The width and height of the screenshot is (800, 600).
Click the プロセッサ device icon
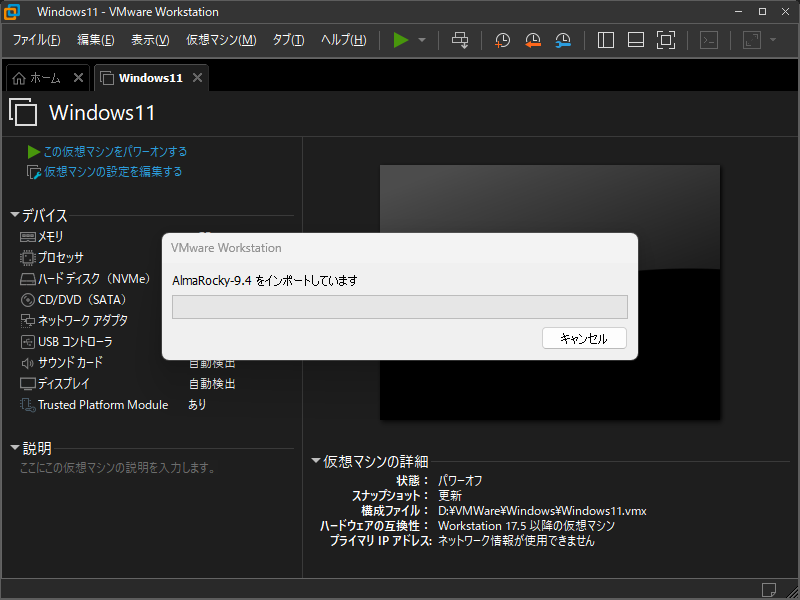click(28, 258)
